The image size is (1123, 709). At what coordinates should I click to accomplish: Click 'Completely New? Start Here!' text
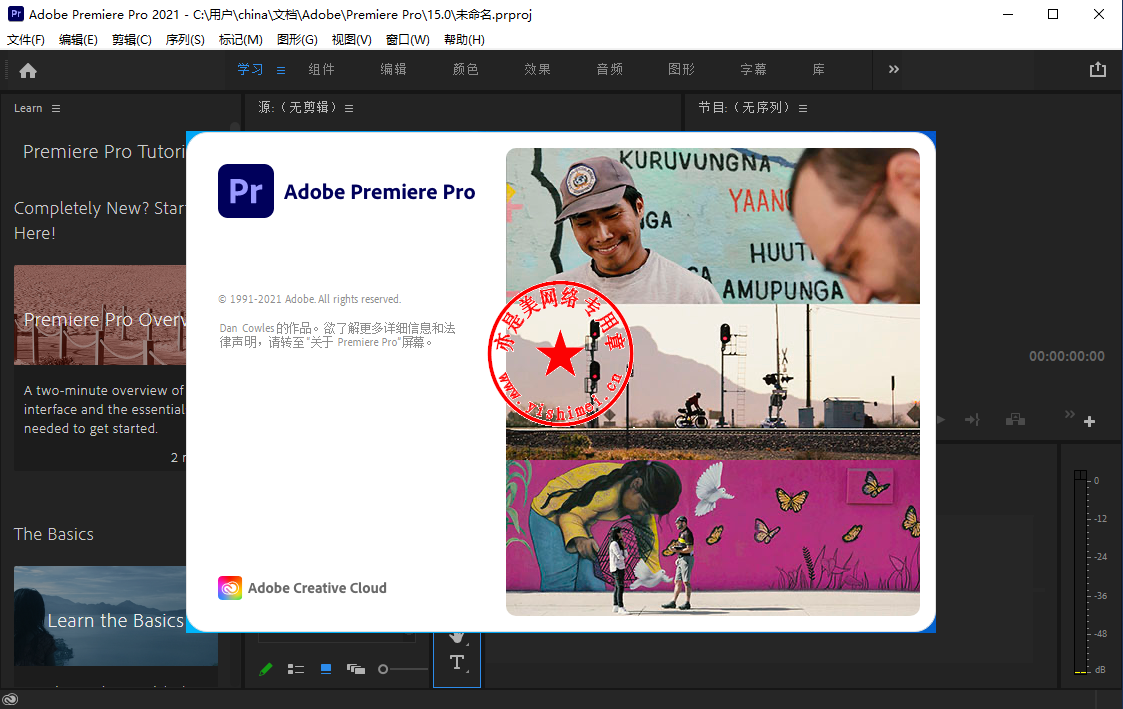click(x=100, y=221)
